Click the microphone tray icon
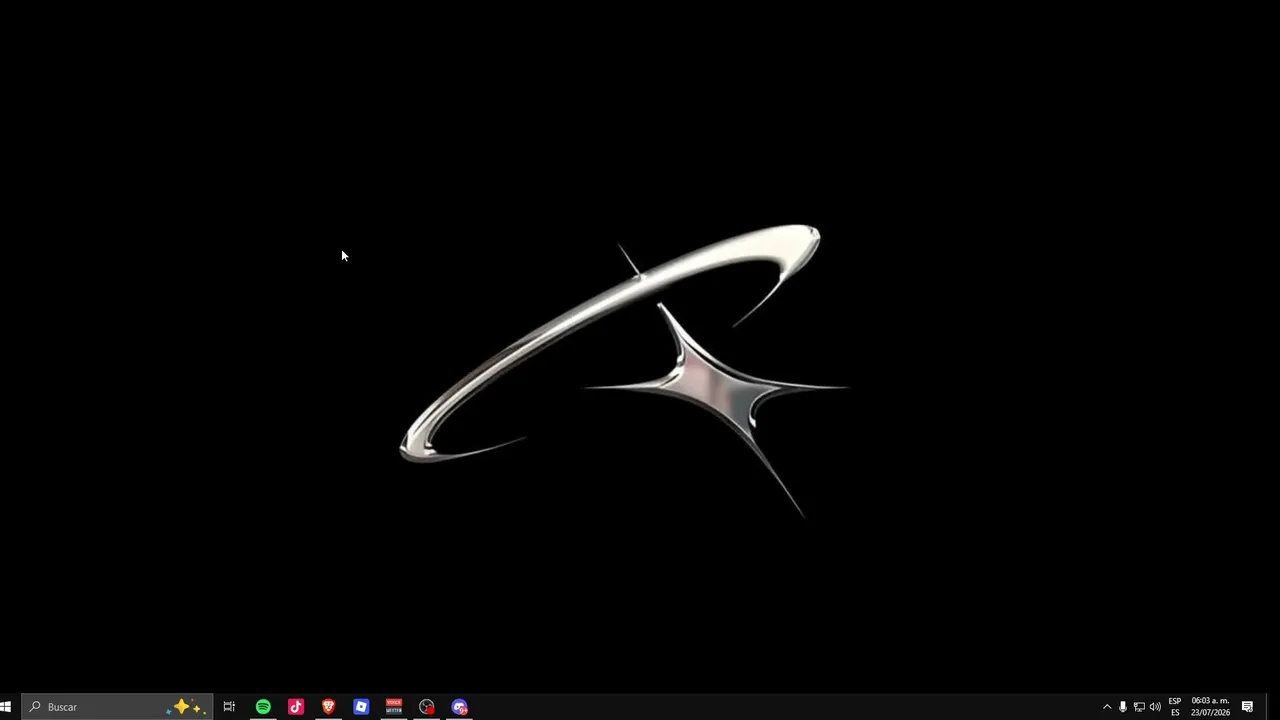This screenshot has height=720, width=1280. click(x=1122, y=707)
